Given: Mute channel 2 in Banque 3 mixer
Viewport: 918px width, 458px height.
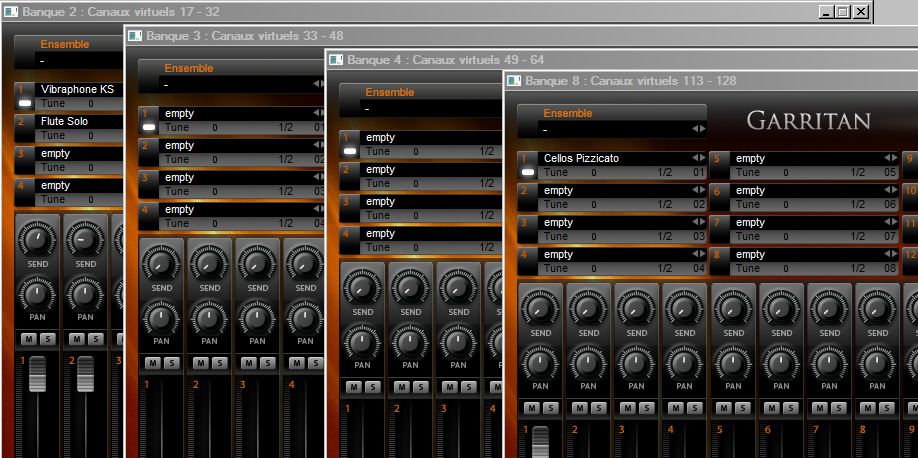Looking at the screenshot, I should click(200, 363).
